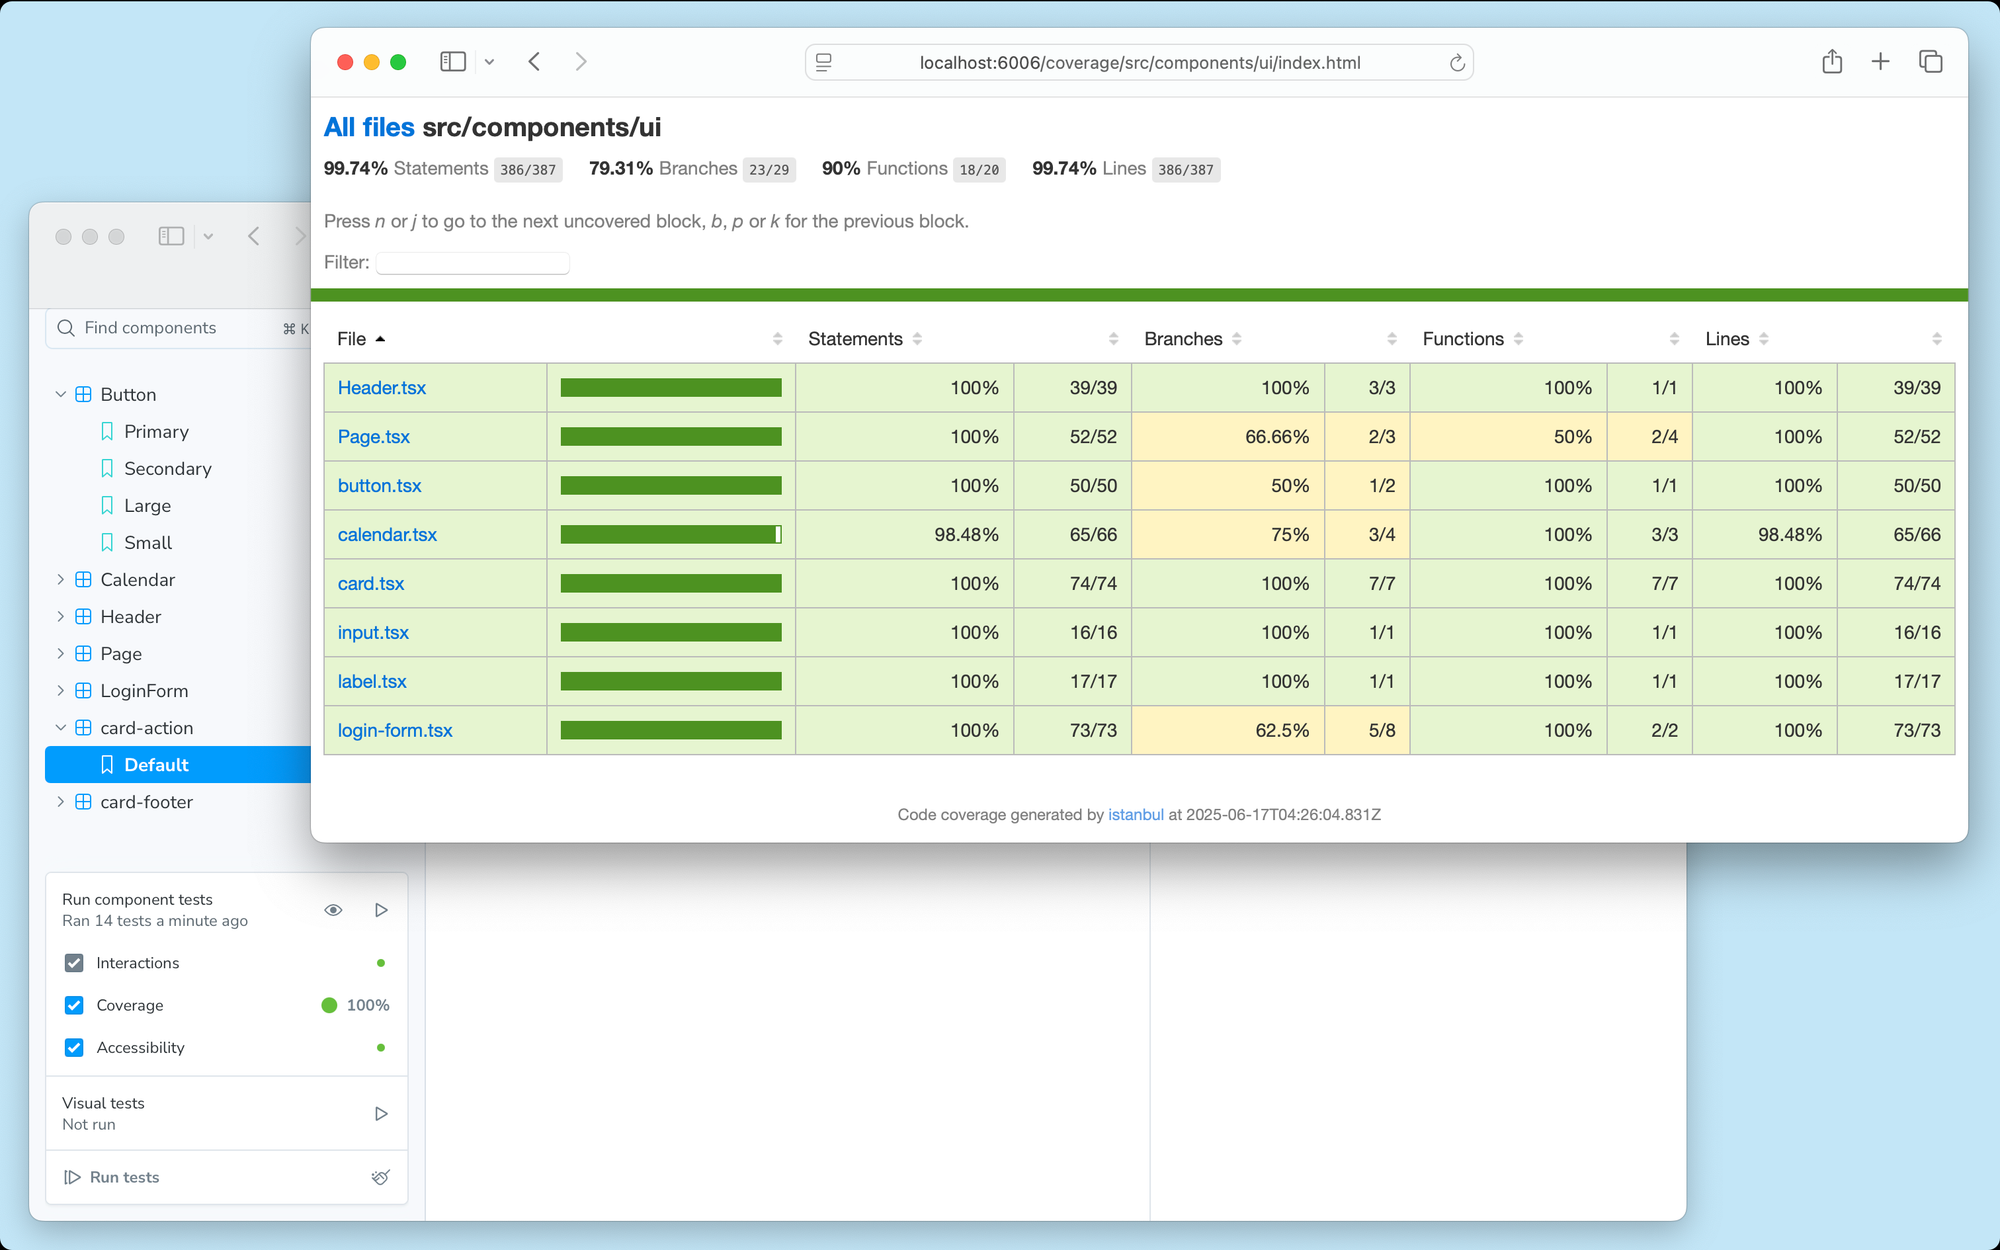Expand the Calendar component group
2000x1250 pixels.
pos(60,579)
